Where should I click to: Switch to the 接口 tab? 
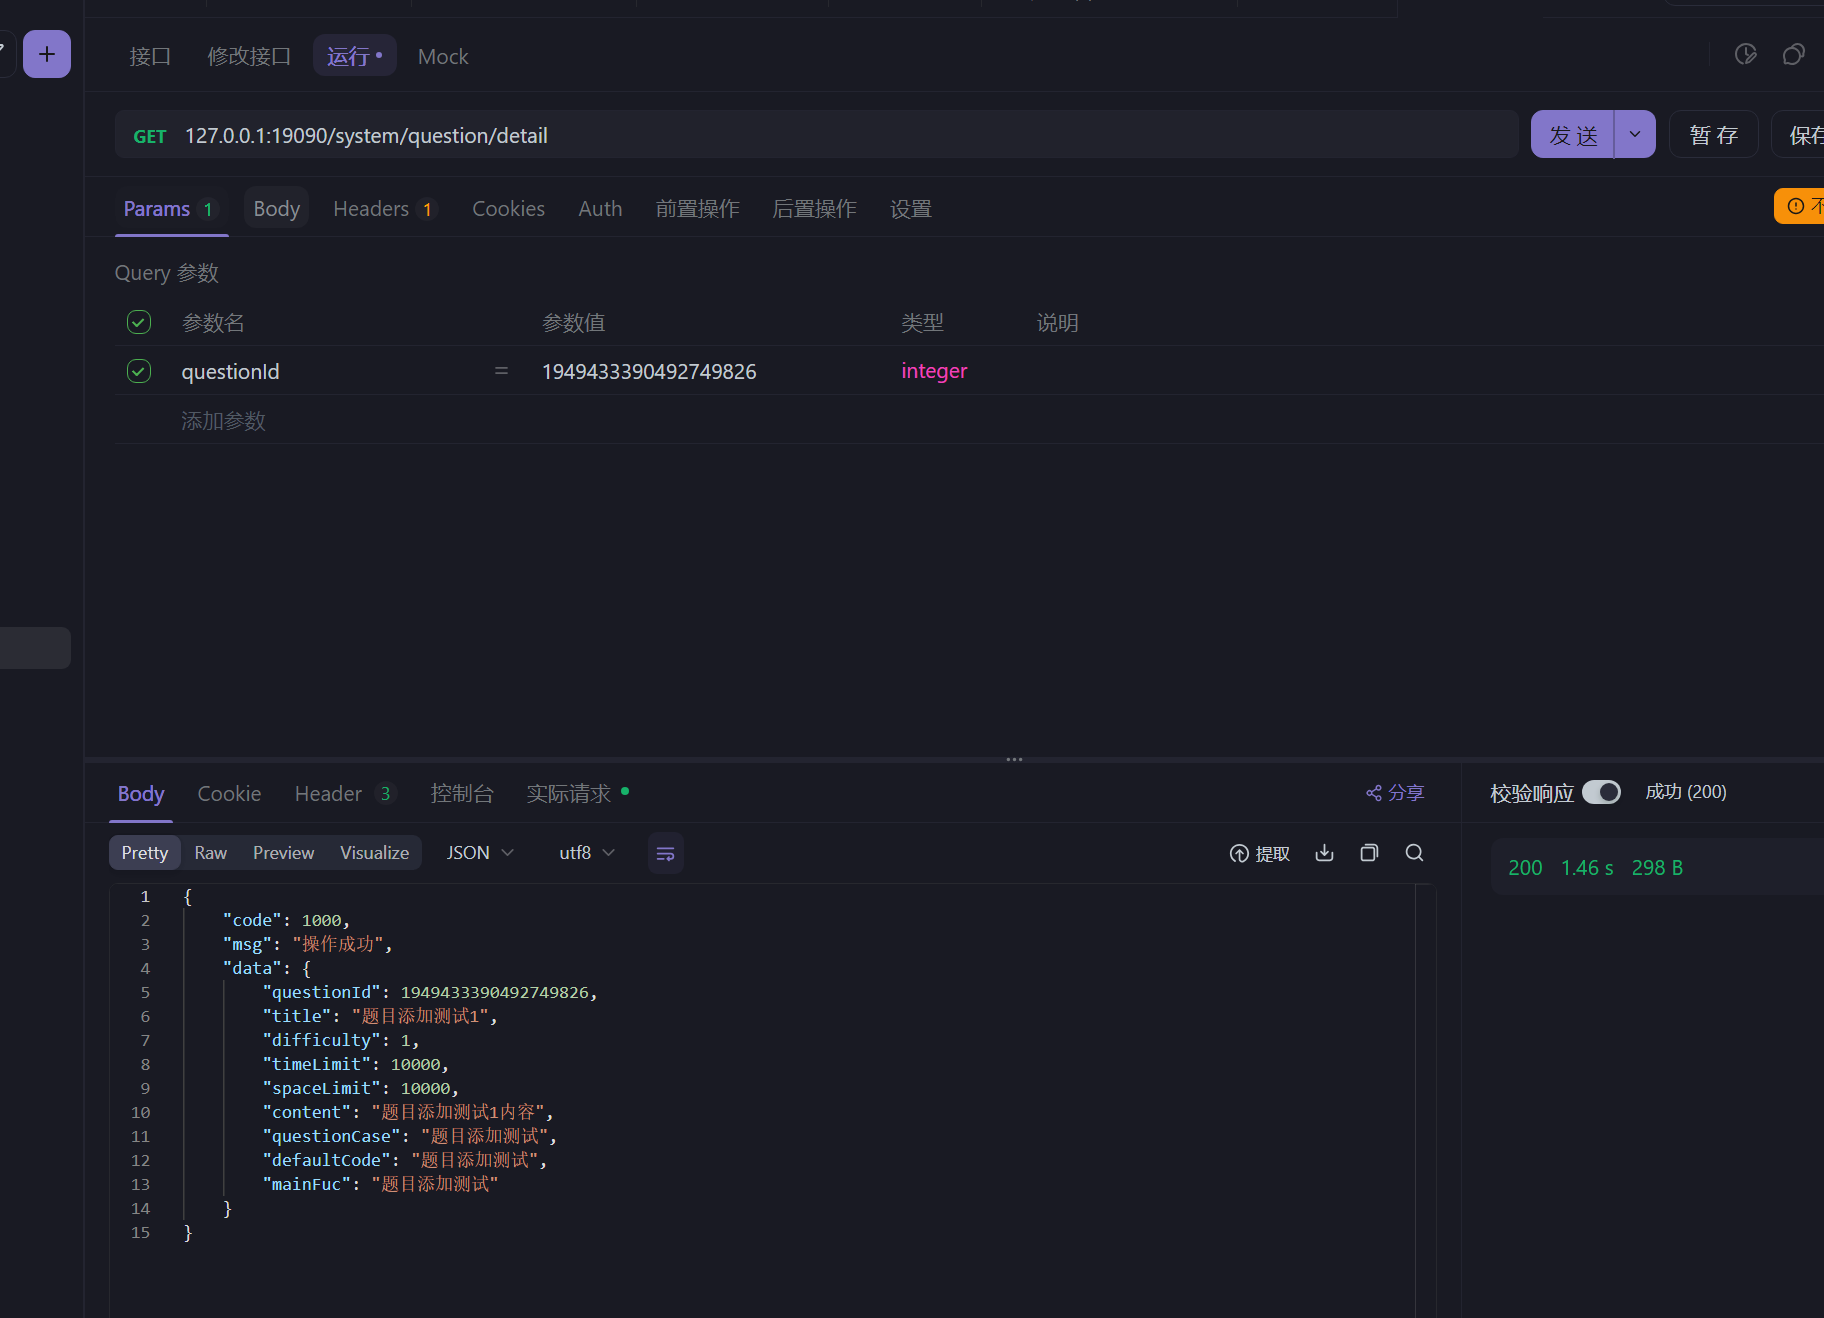[x=150, y=56]
